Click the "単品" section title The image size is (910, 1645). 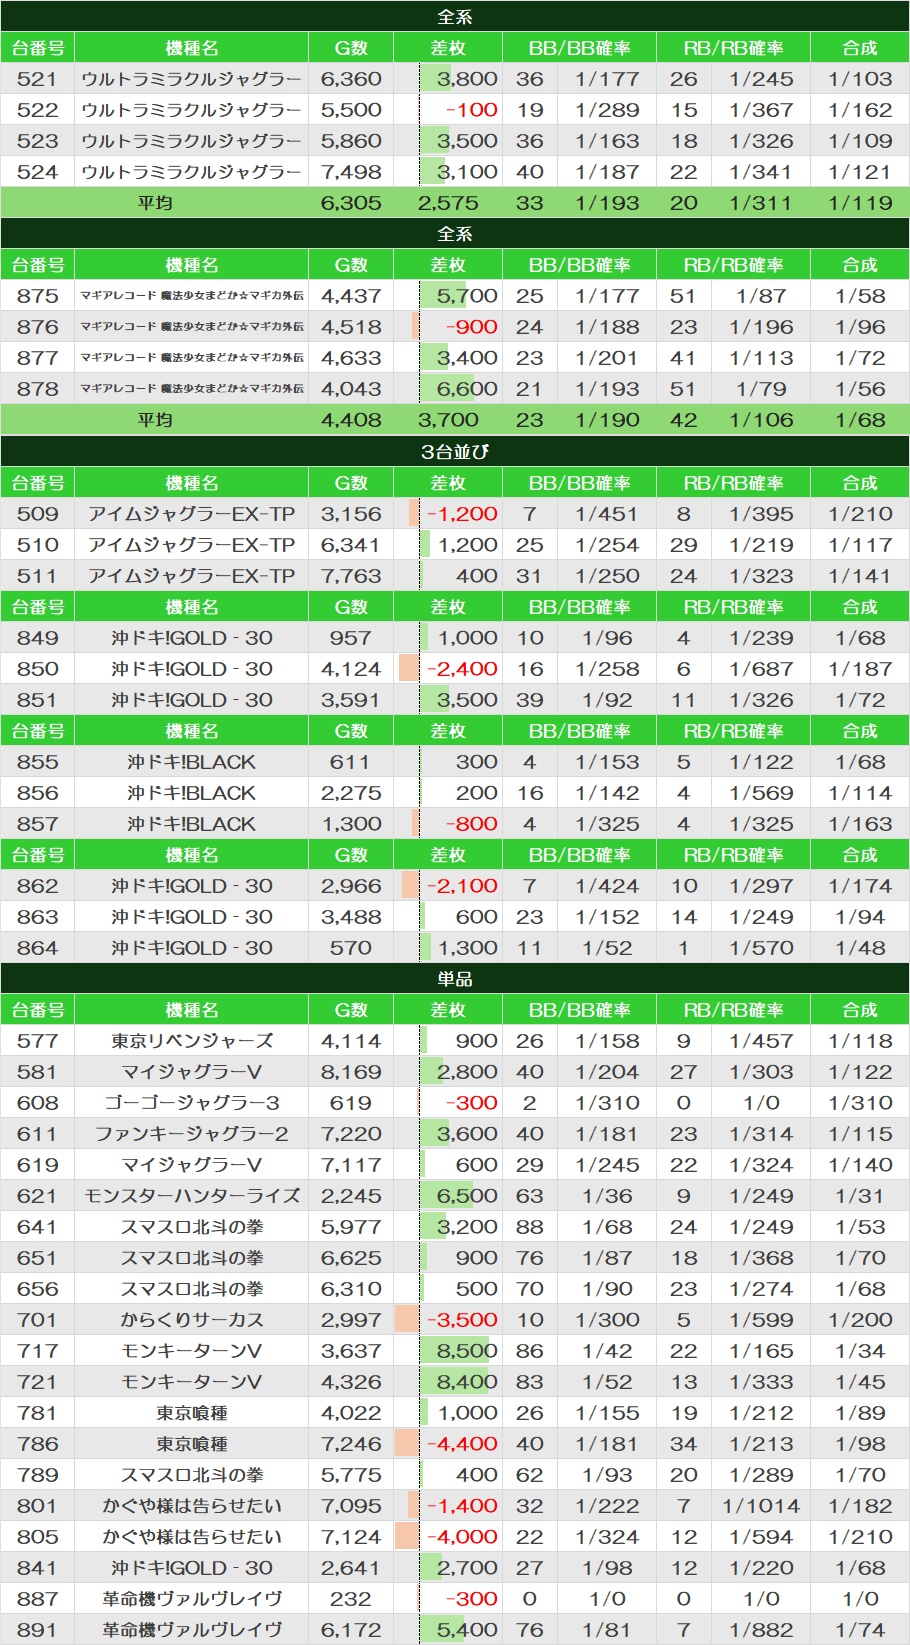click(455, 978)
